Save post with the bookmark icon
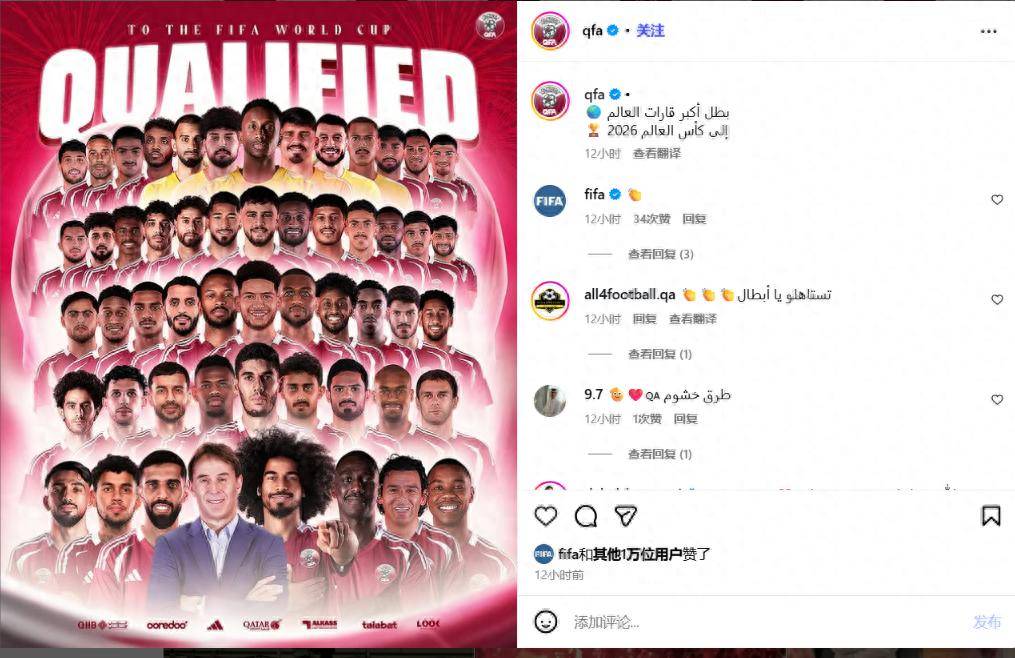 coord(990,516)
